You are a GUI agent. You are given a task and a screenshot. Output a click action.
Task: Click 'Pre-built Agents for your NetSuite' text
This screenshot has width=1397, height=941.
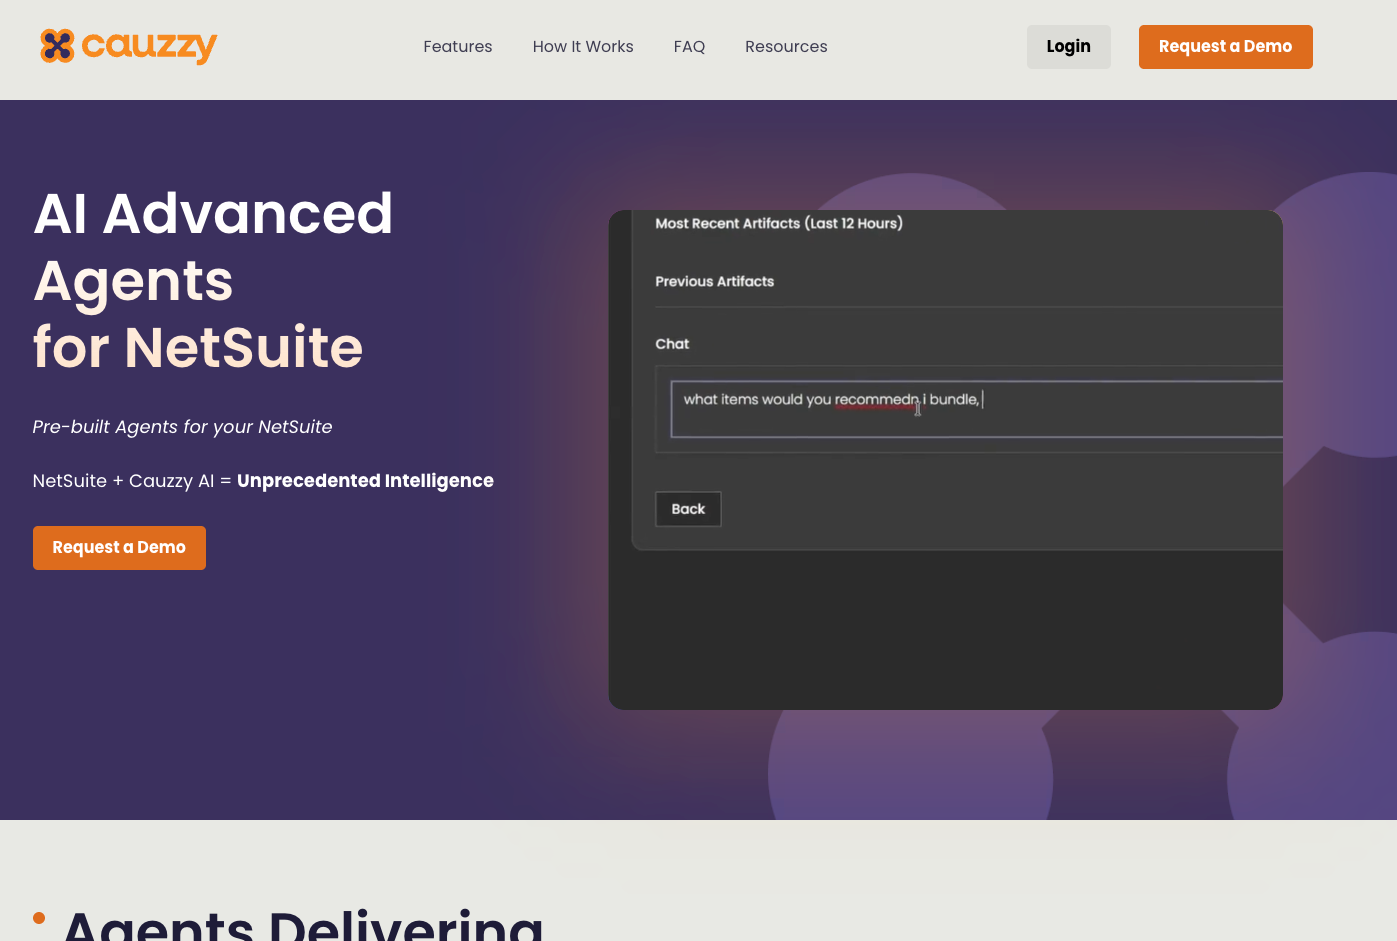coord(182,427)
